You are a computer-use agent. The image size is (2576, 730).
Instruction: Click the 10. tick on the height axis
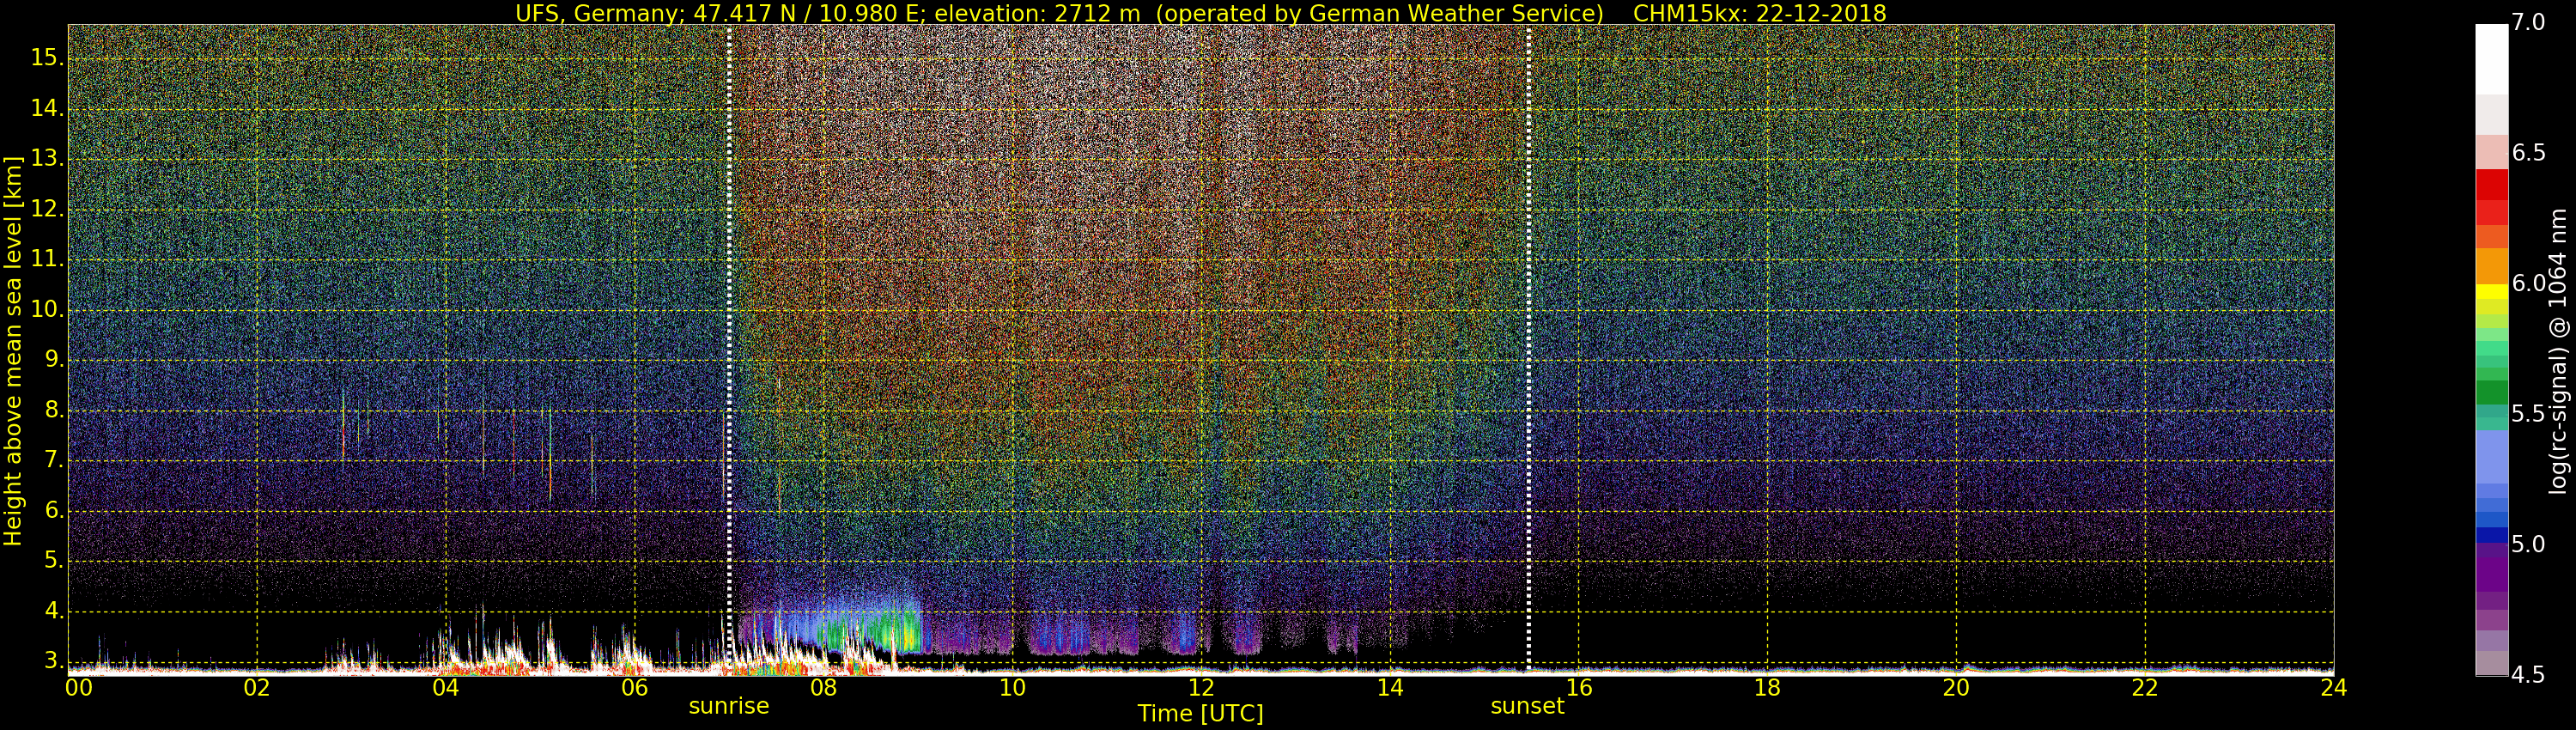pos(46,310)
